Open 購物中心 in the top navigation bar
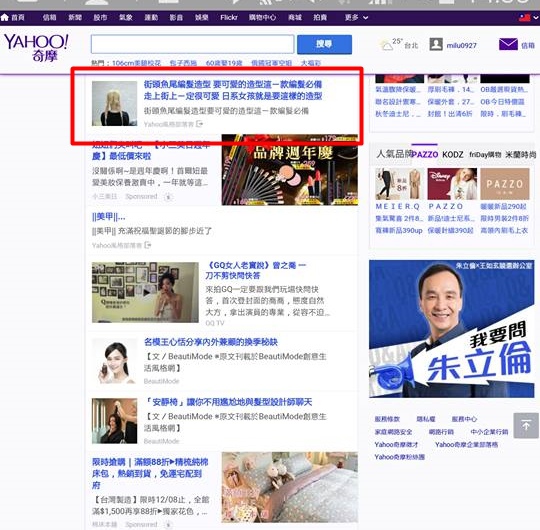 262,17
